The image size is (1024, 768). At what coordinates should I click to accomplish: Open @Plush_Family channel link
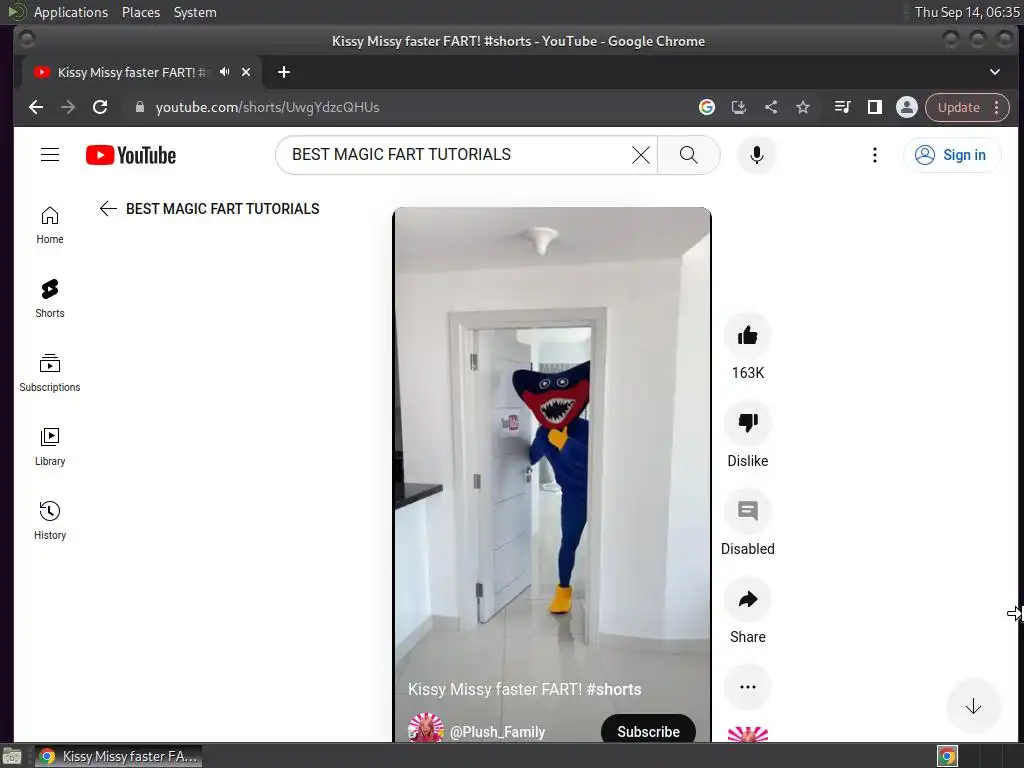pos(497,732)
